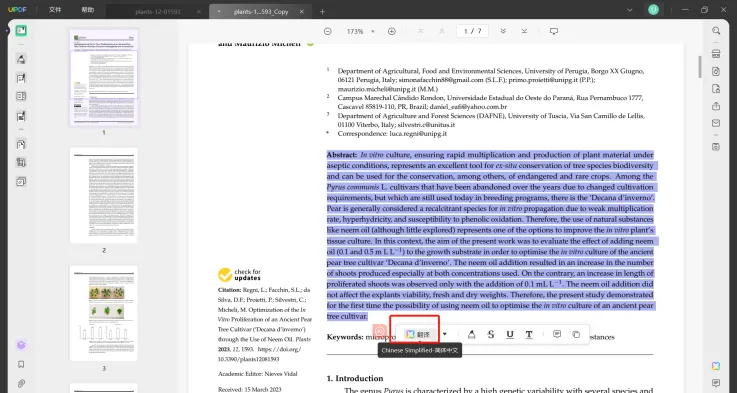Open the search tool in right sidebar
737x393 pixels.
pos(716,31)
